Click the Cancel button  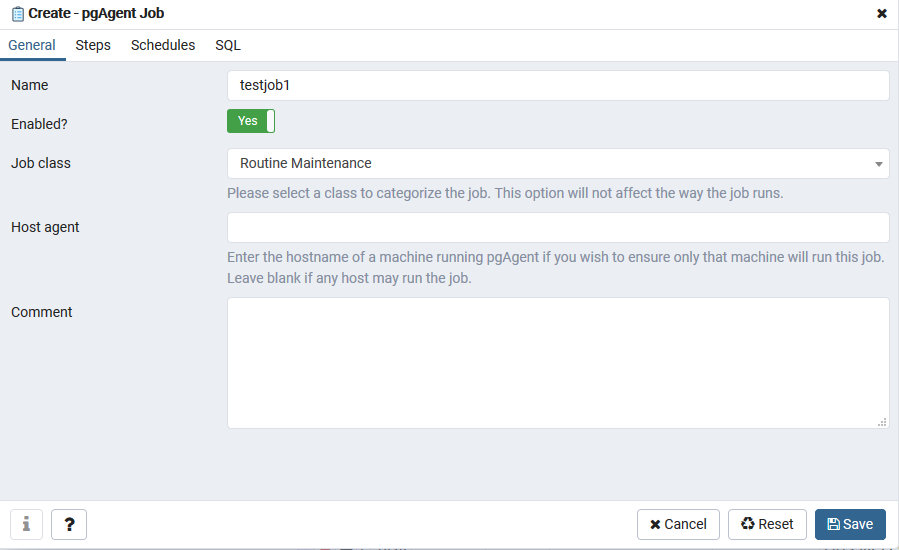tap(678, 524)
